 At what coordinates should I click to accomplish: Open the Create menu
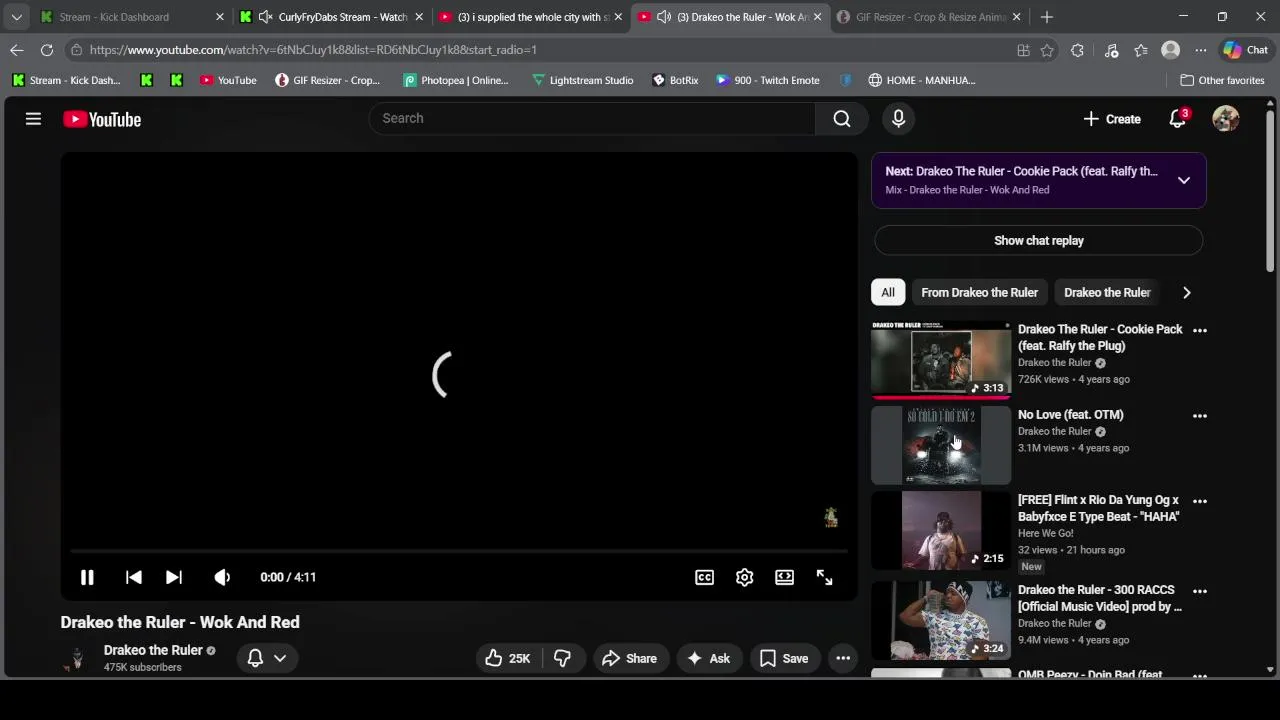click(1112, 119)
